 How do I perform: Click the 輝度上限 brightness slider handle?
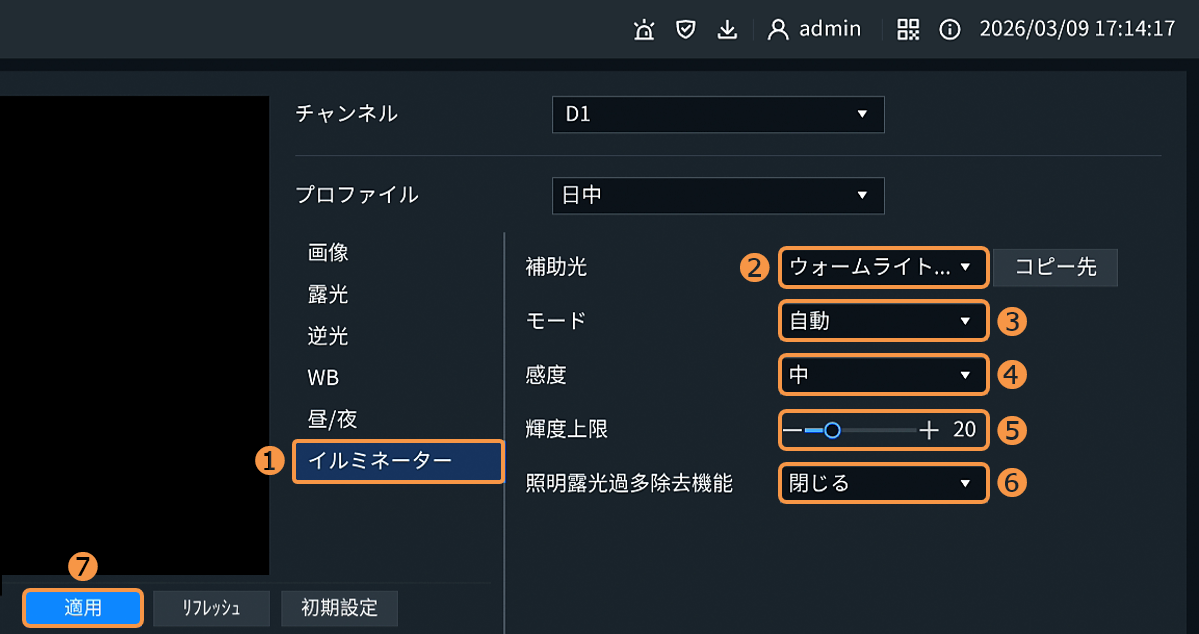click(x=831, y=431)
